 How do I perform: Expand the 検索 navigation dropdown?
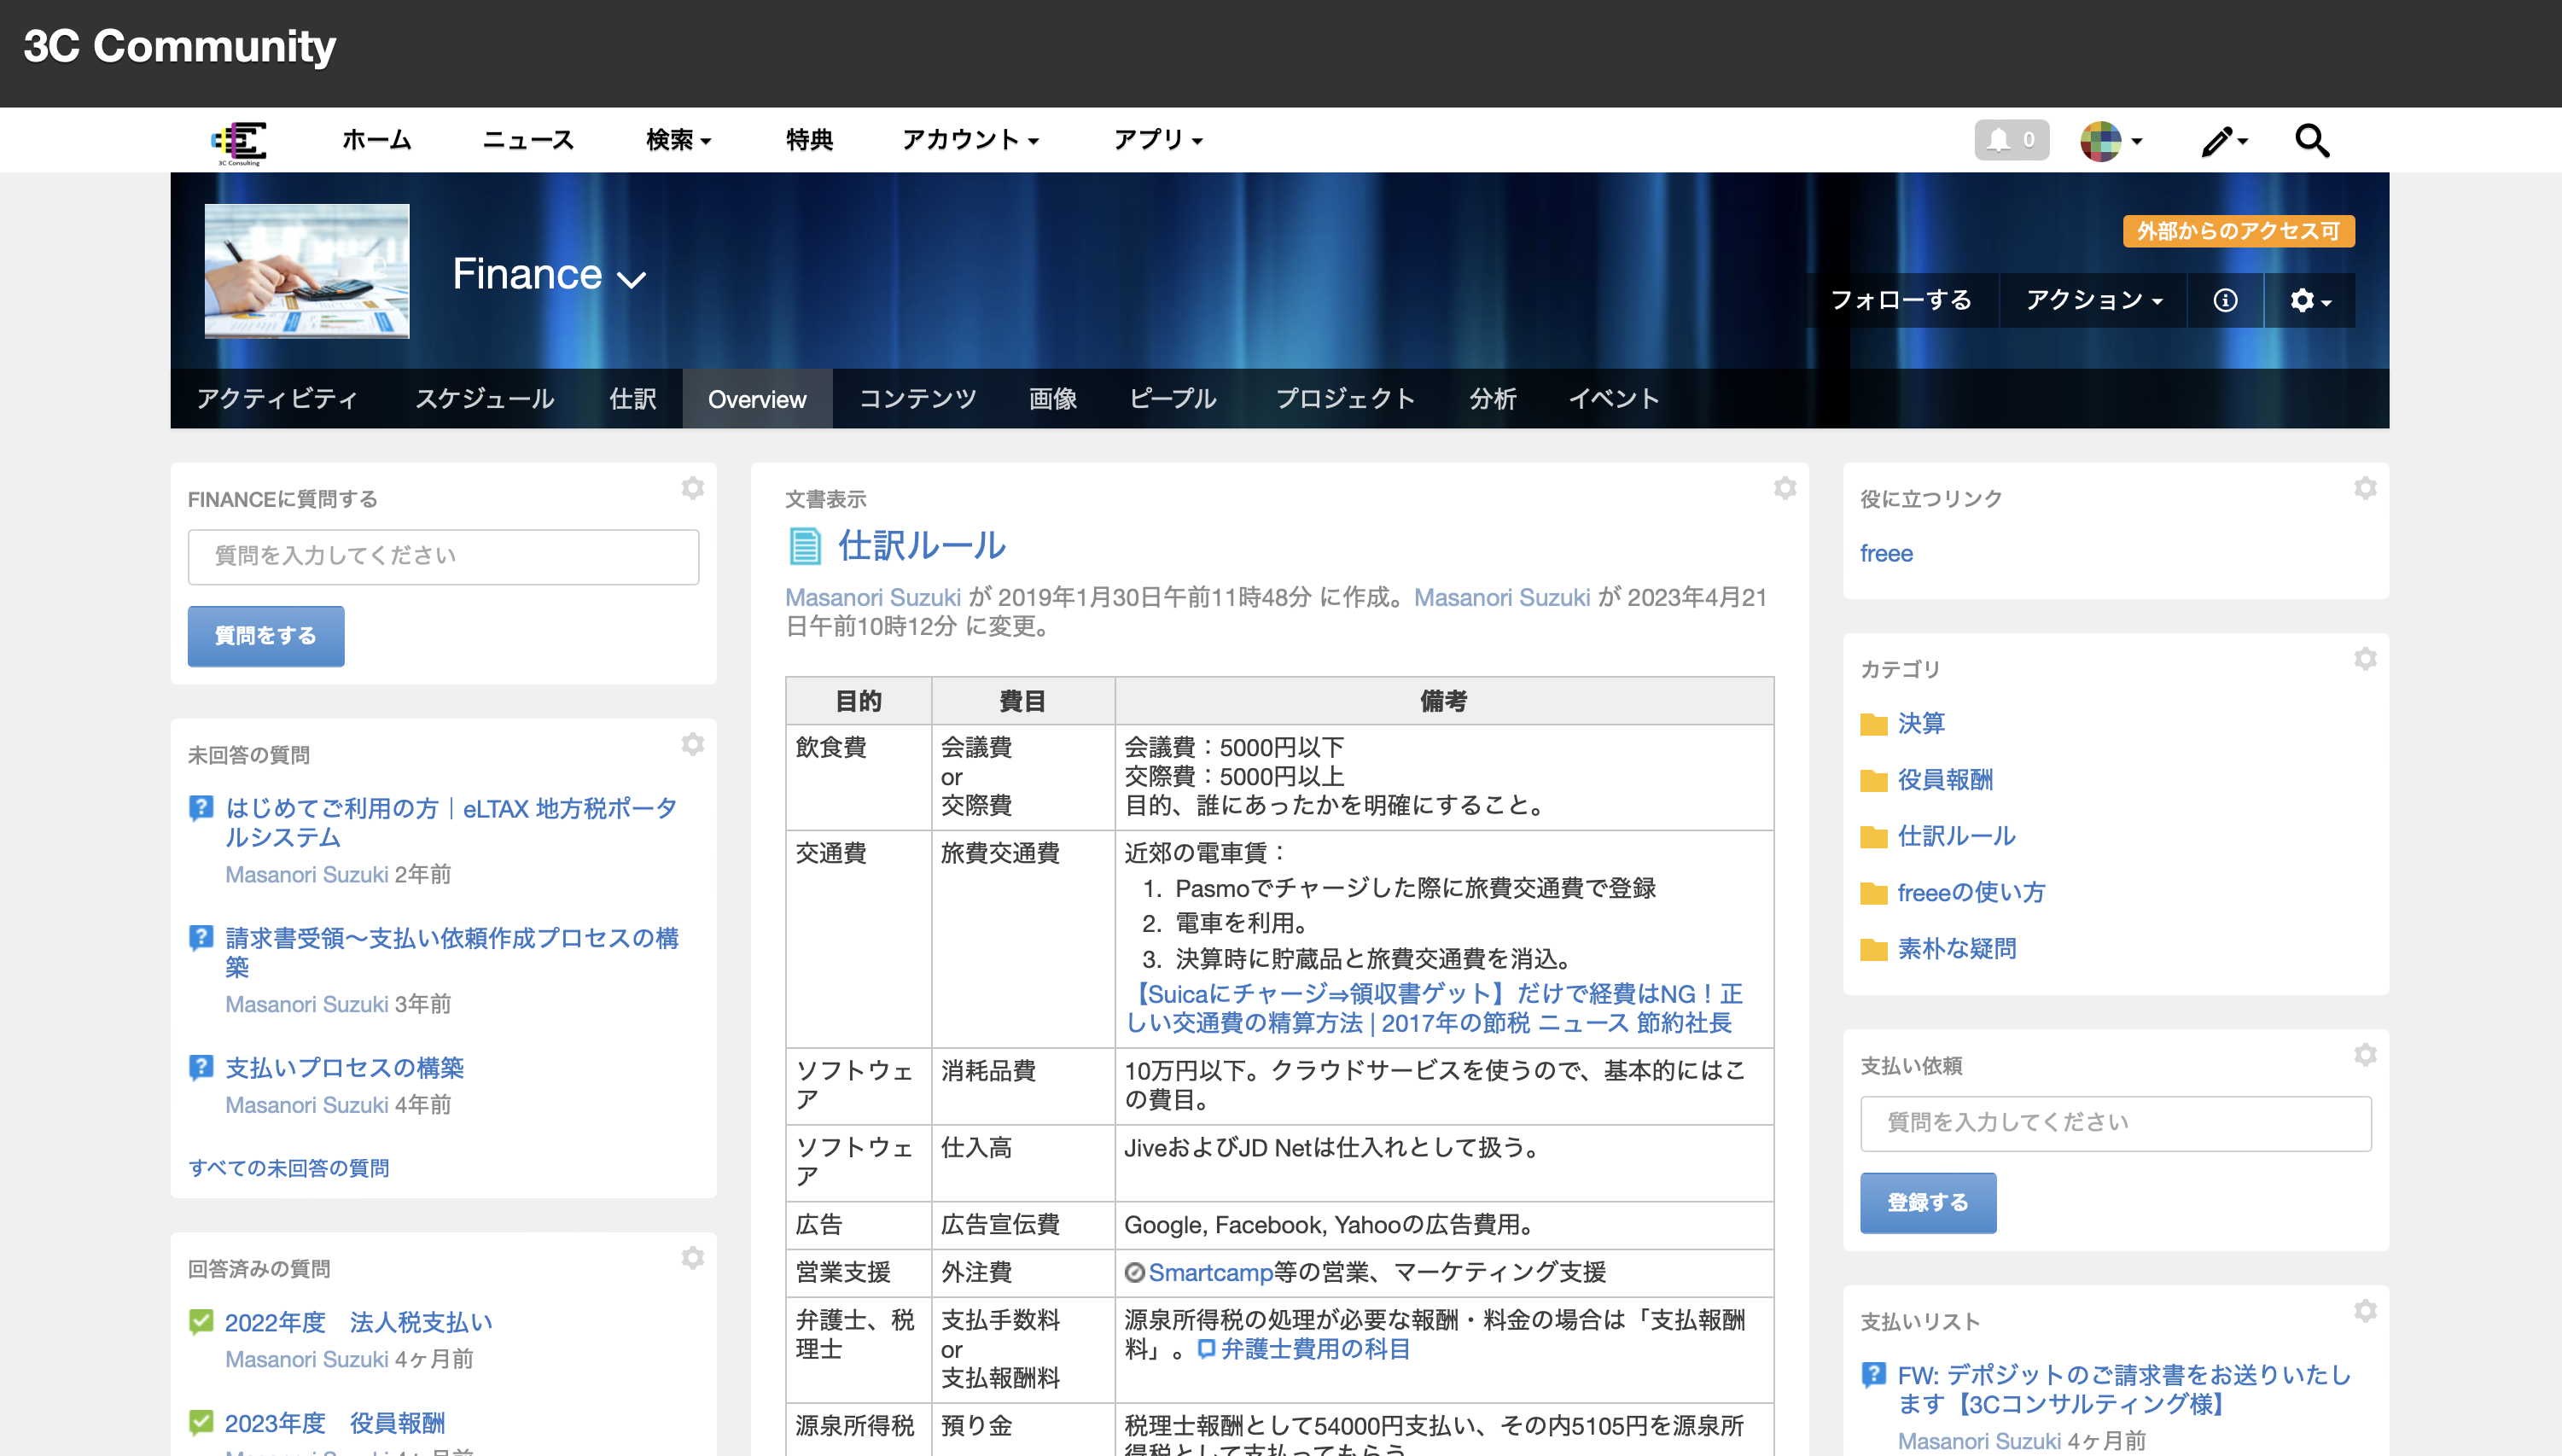tap(678, 140)
